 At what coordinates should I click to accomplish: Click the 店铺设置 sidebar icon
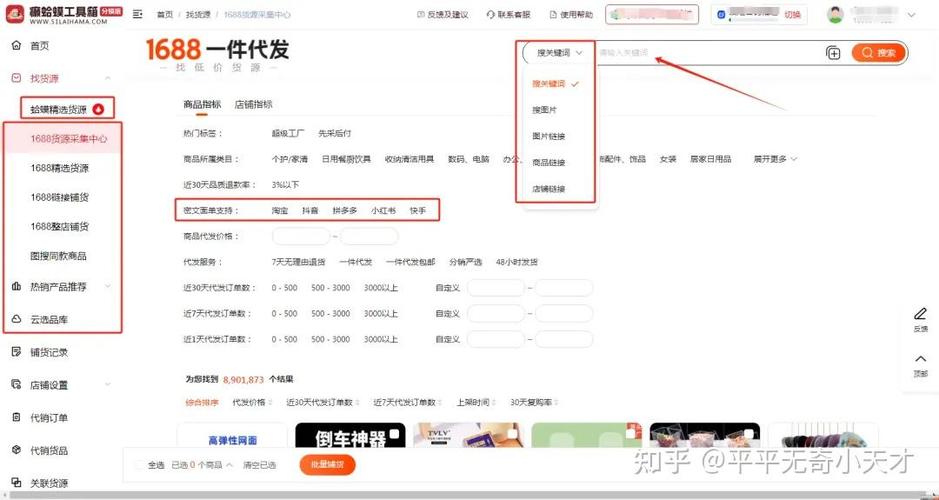click(16, 385)
